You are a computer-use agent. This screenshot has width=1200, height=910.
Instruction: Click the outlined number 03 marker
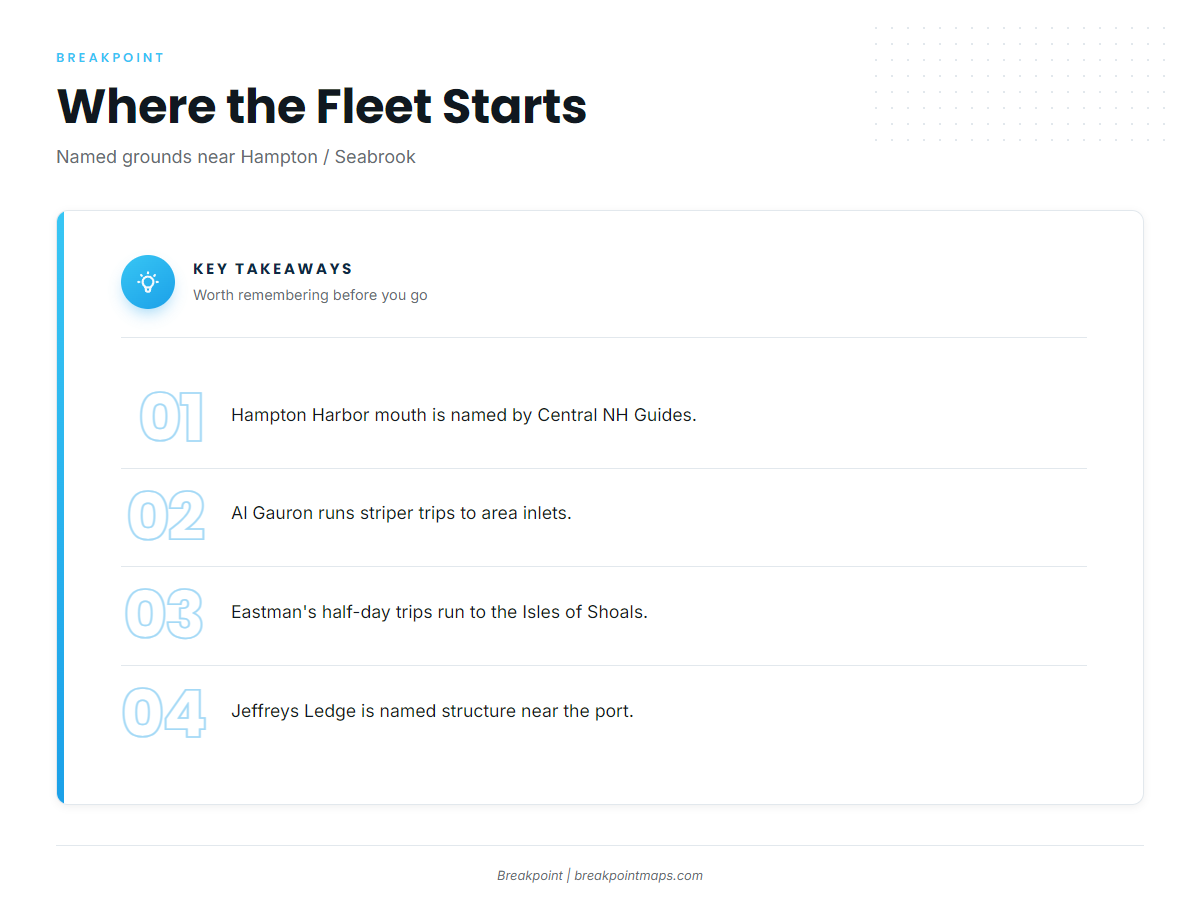pos(164,614)
